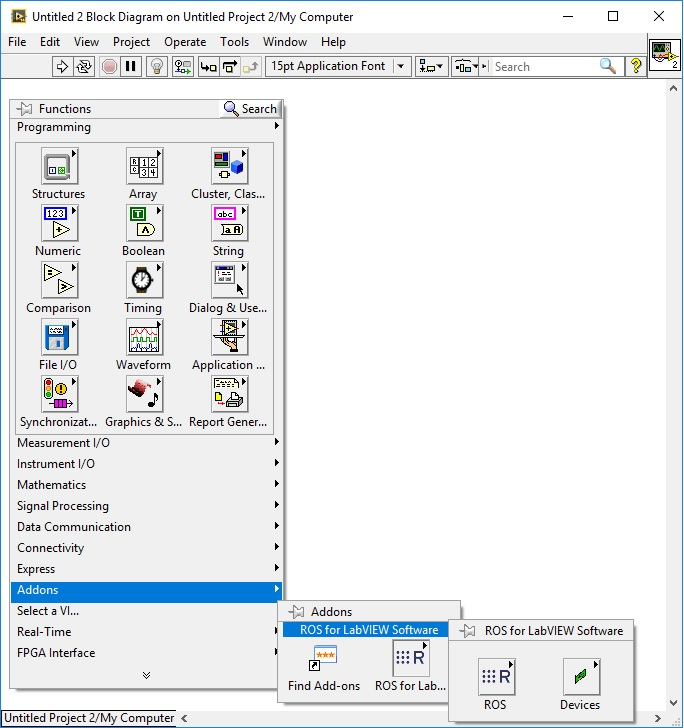
Task: Open the Context Help question mark
Action: [x=635, y=66]
